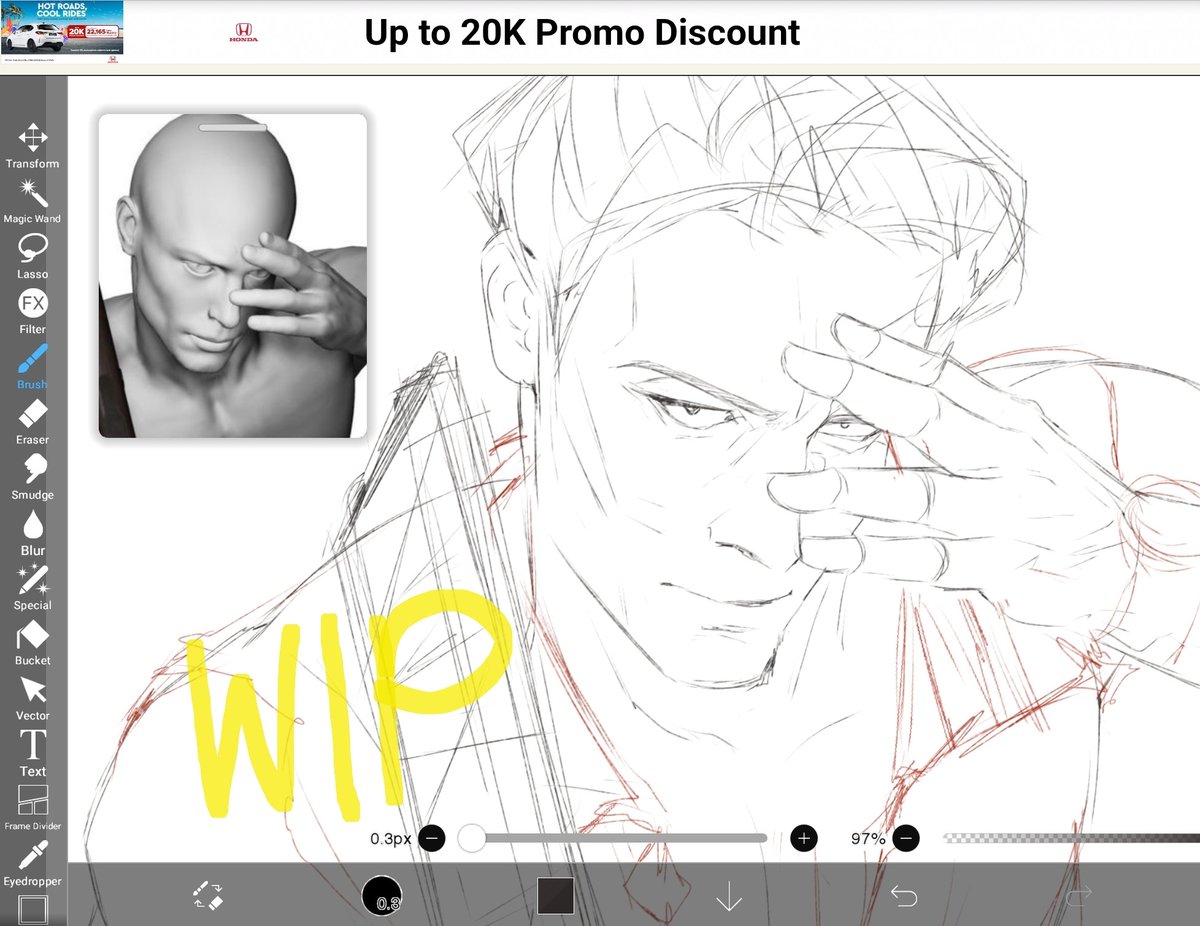This screenshot has width=1200, height=926.
Task: Select the Vector tool
Action: pyautogui.click(x=33, y=698)
